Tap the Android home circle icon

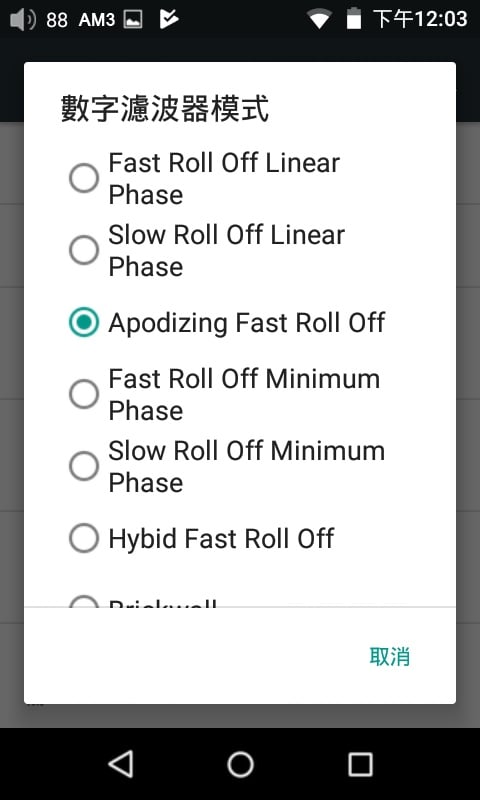(x=240, y=764)
